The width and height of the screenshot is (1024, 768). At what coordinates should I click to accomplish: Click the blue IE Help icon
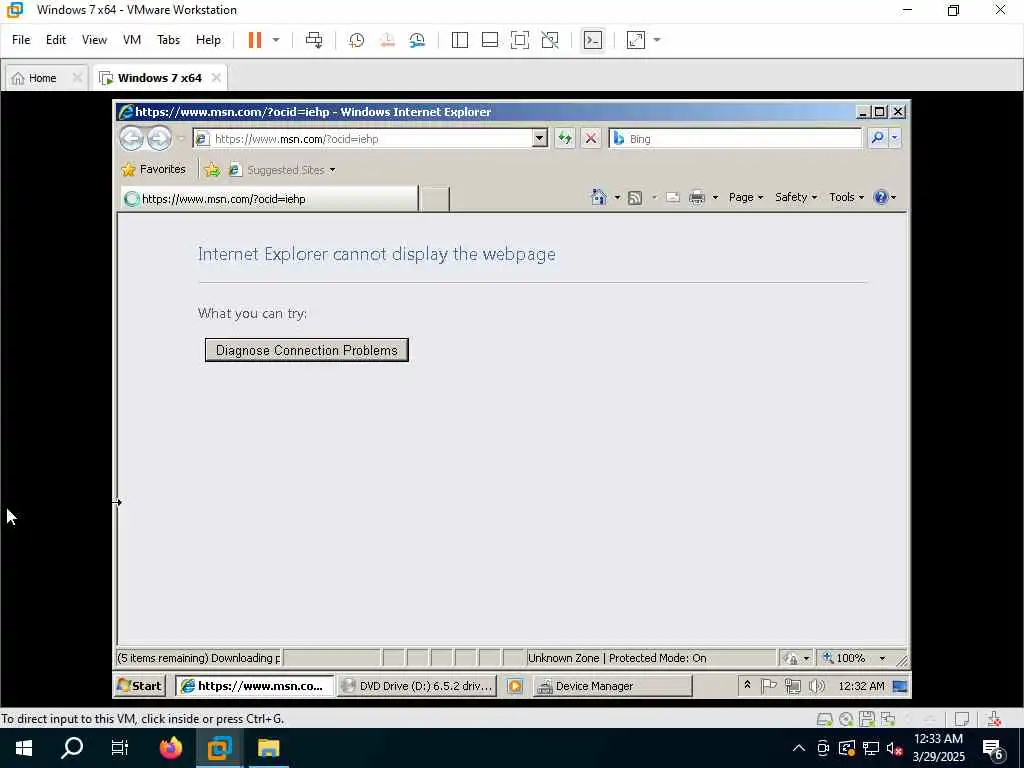[x=881, y=197]
